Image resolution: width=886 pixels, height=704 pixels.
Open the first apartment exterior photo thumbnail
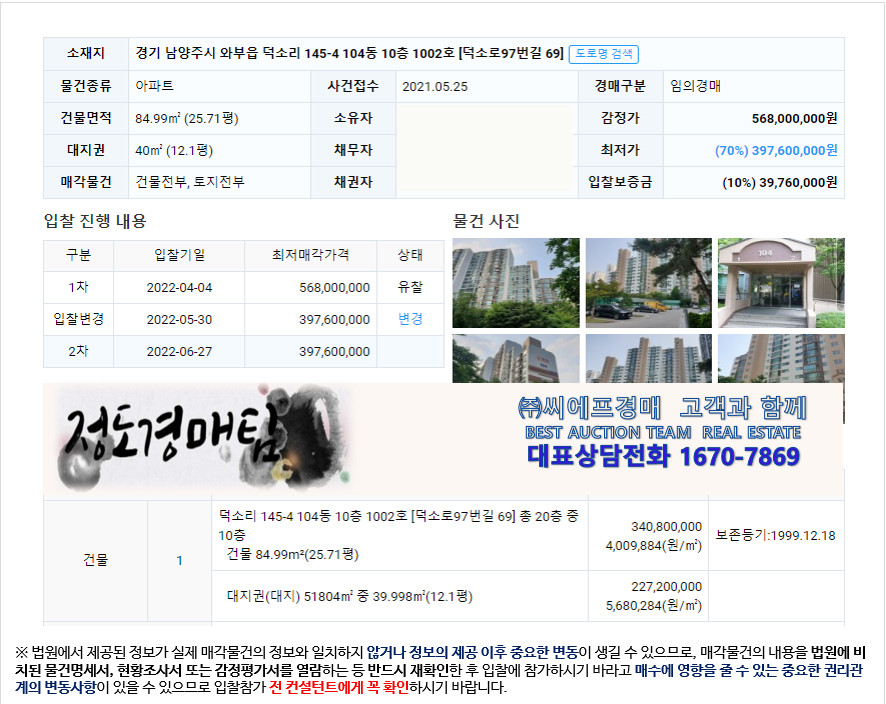coord(516,283)
